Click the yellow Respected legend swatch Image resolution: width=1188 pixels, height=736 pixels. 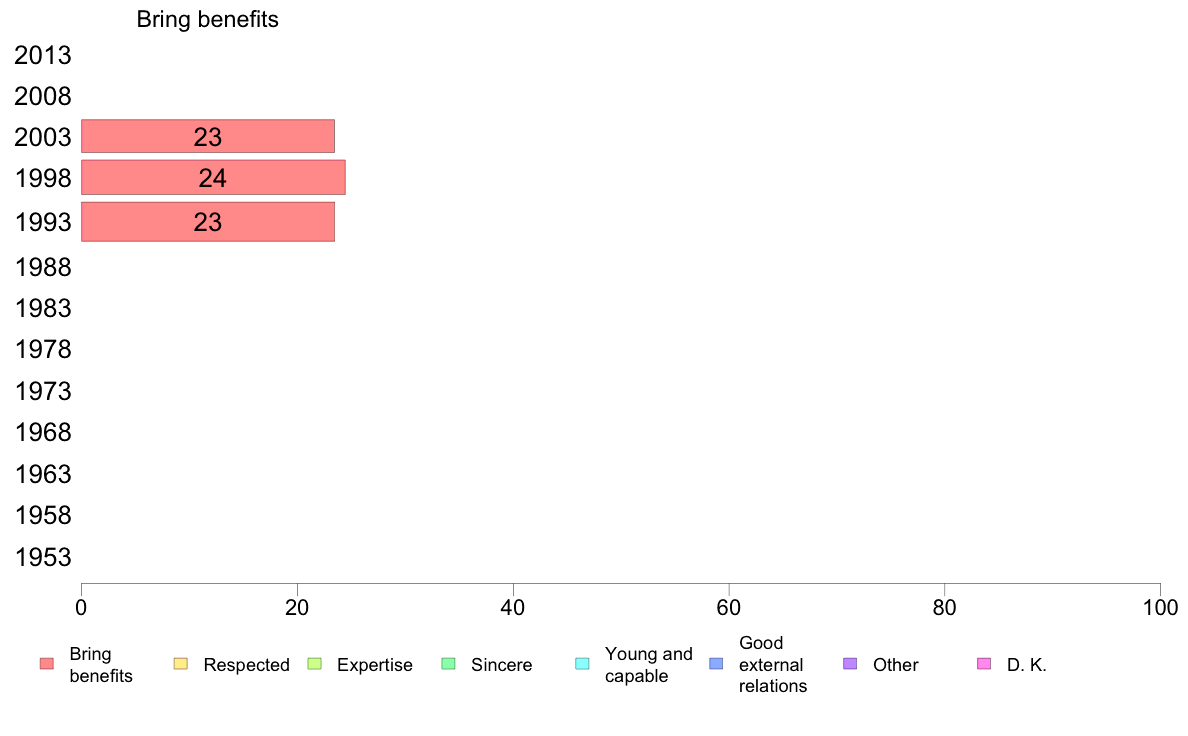pos(180,664)
